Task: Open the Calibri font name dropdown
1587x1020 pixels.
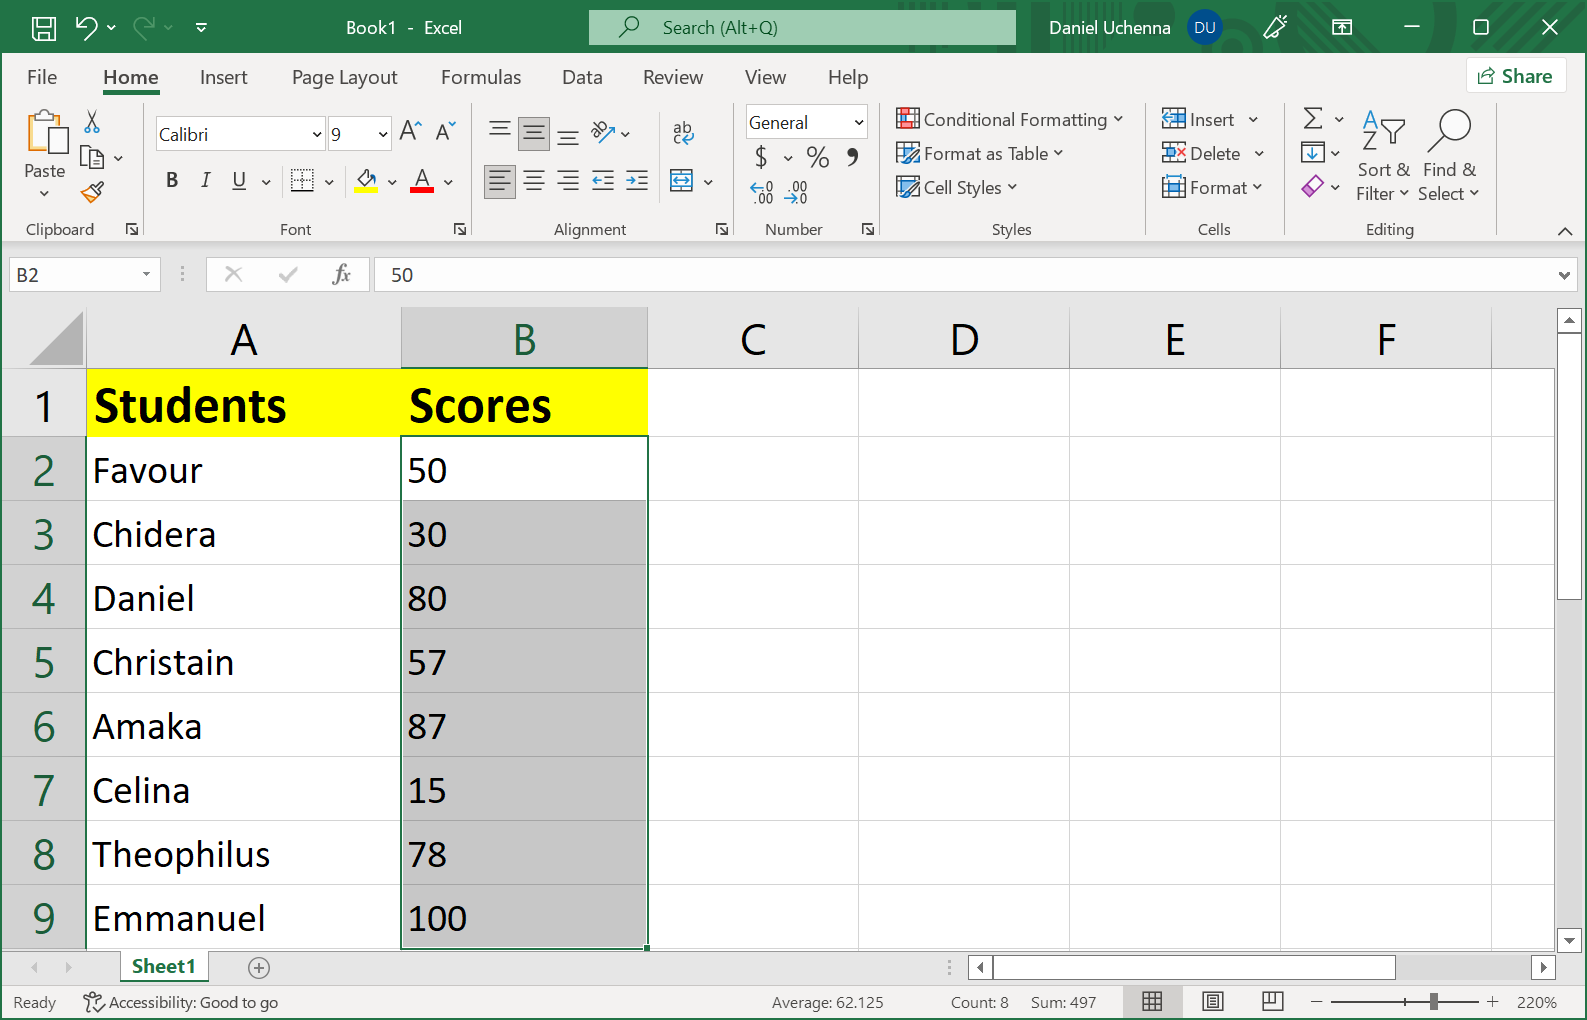Action: (x=317, y=134)
